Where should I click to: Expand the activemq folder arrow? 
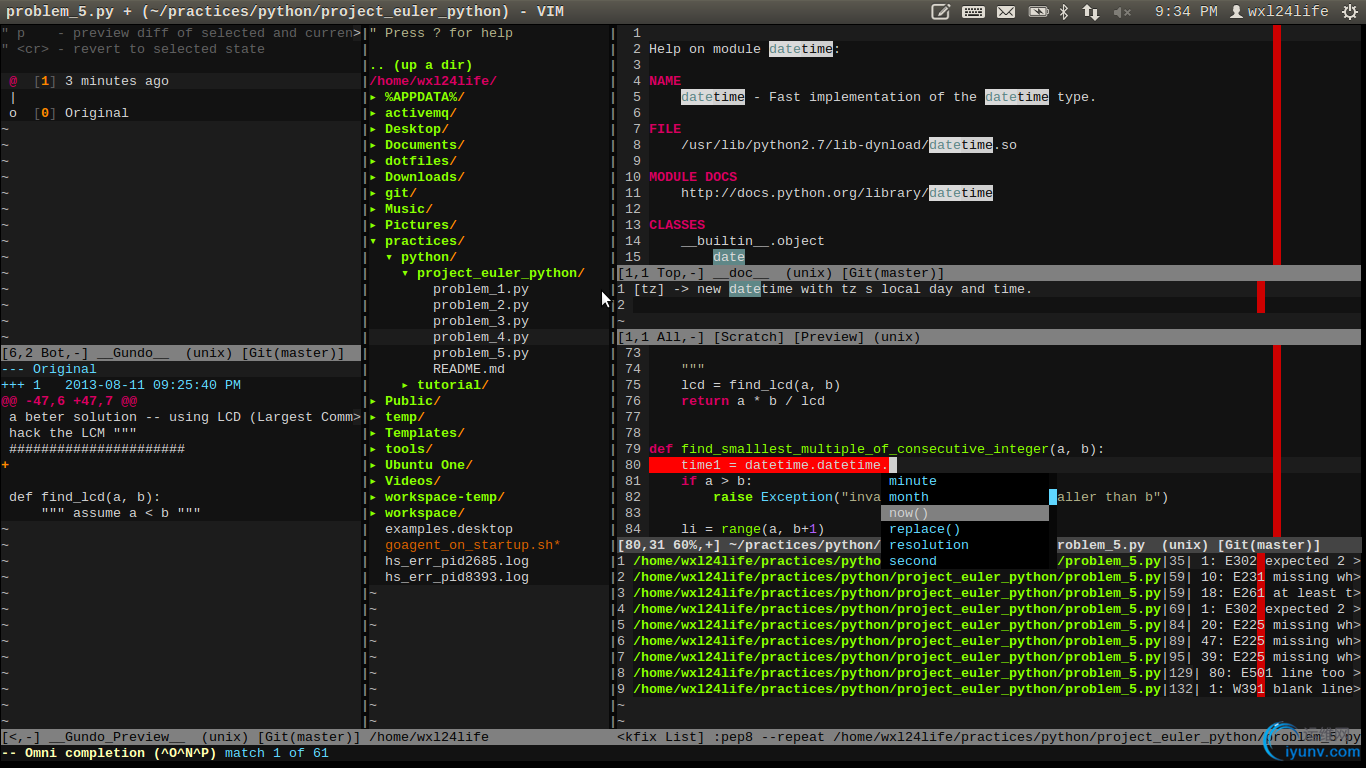click(373, 113)
